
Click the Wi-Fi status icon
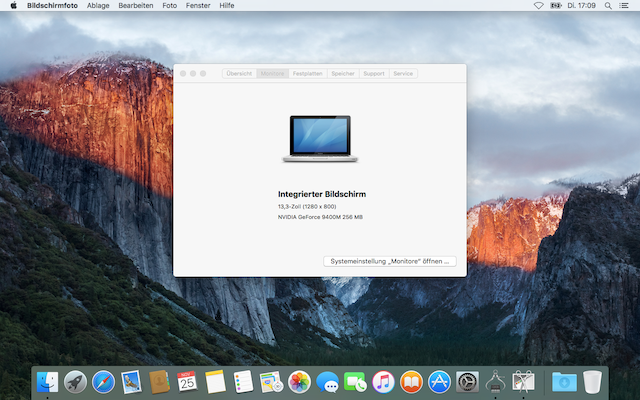pos(538,5)
